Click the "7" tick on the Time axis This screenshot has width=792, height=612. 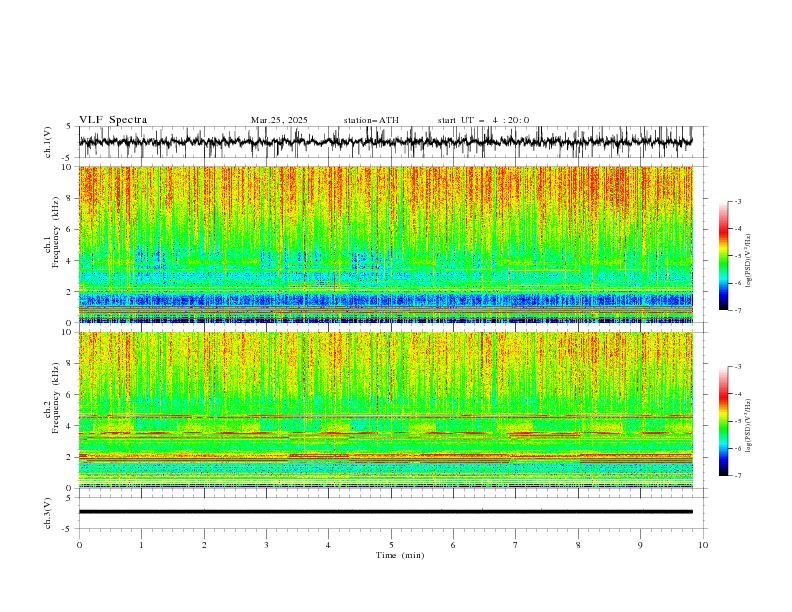pyautogui.click(x=516, y=545)
